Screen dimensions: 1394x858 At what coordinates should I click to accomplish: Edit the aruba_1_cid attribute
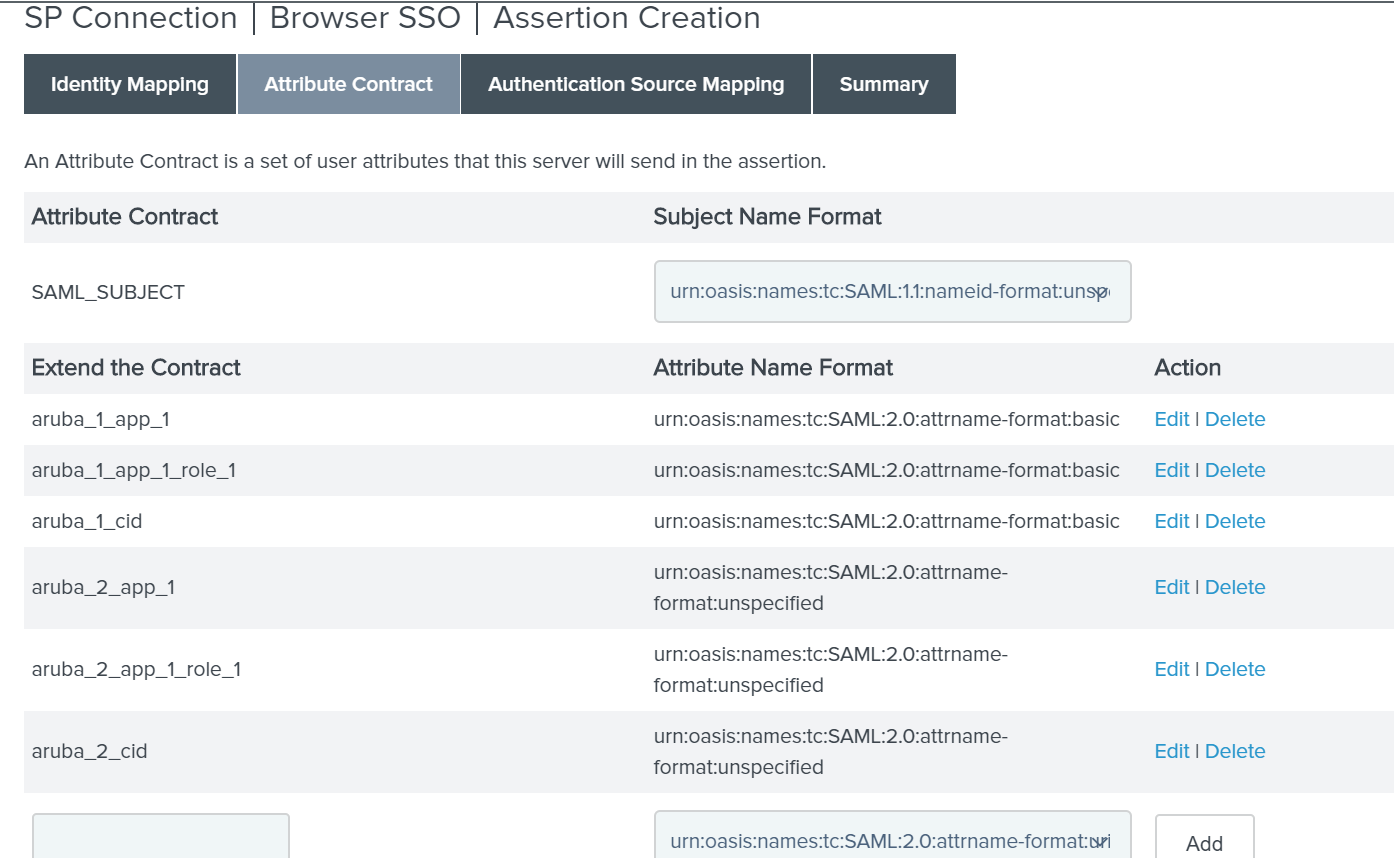click(1172, 521)
